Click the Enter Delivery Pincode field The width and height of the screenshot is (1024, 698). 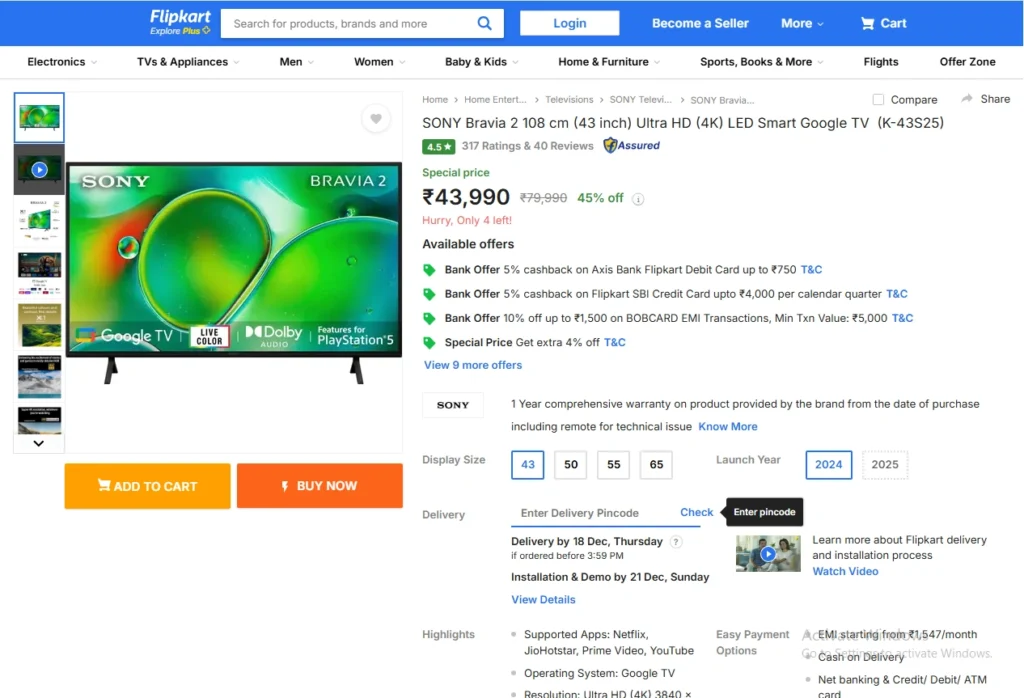click(590, 513)
